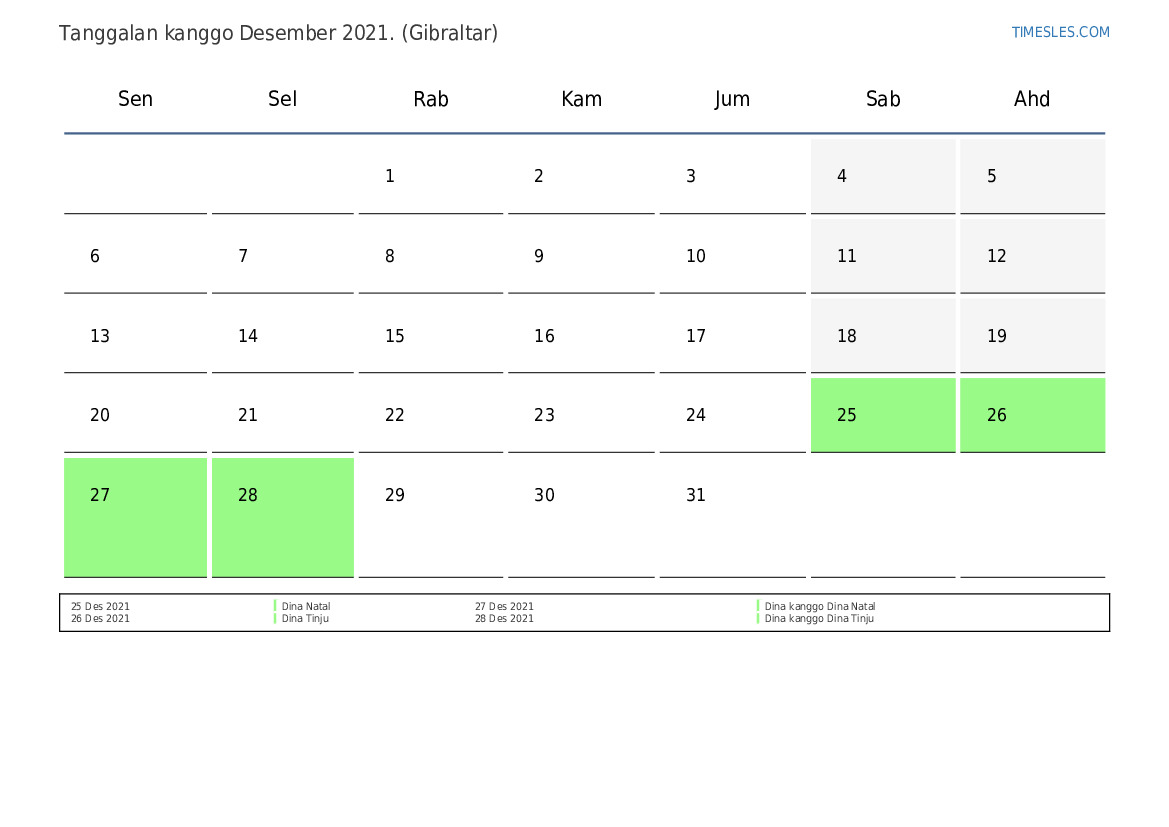The height and width of the screenshot is (827, 1169).
Task: Click the Dina Tinju legend entry
Action: click(305, 618)
